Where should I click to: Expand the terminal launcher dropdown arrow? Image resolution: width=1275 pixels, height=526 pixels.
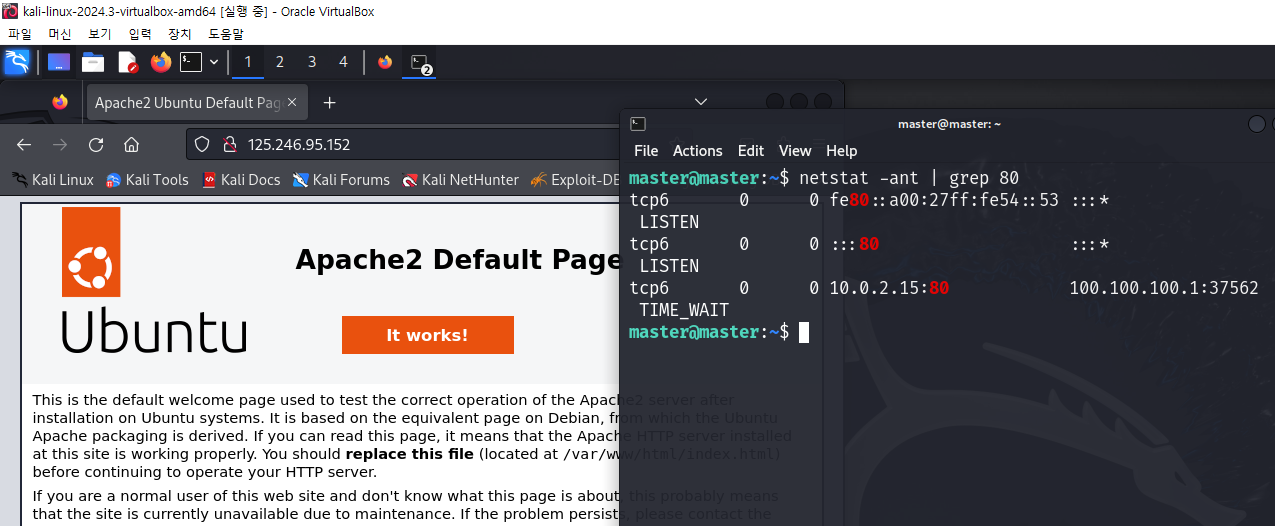(213, 62)
